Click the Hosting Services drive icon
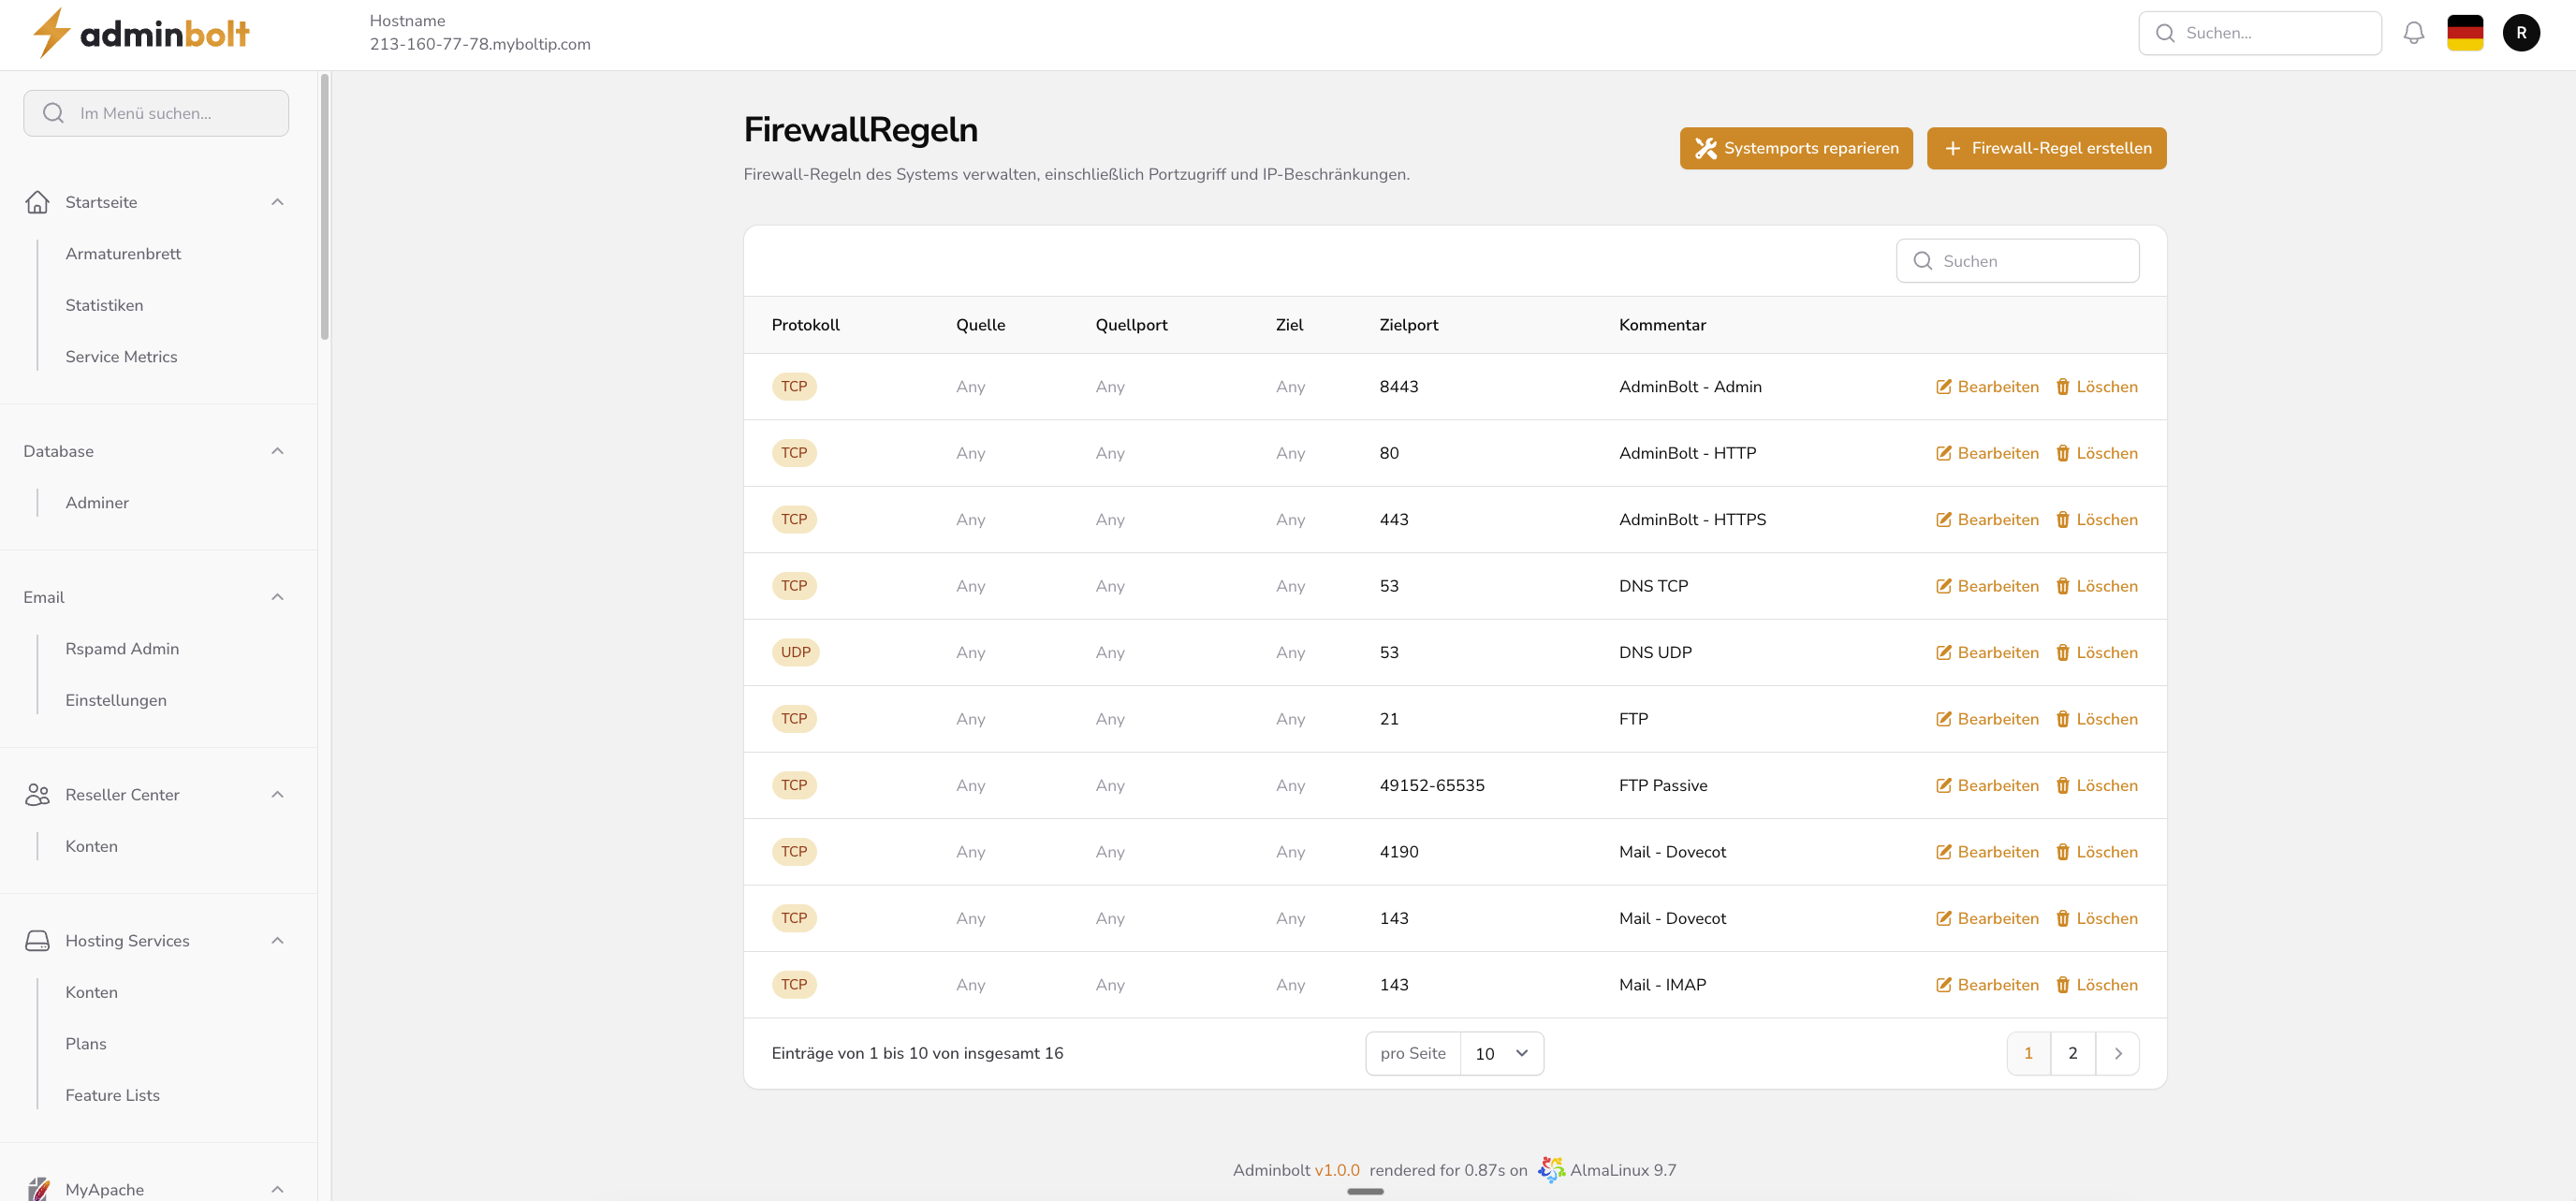This screenshot has width=2576, height=1201. coord(37,941)
